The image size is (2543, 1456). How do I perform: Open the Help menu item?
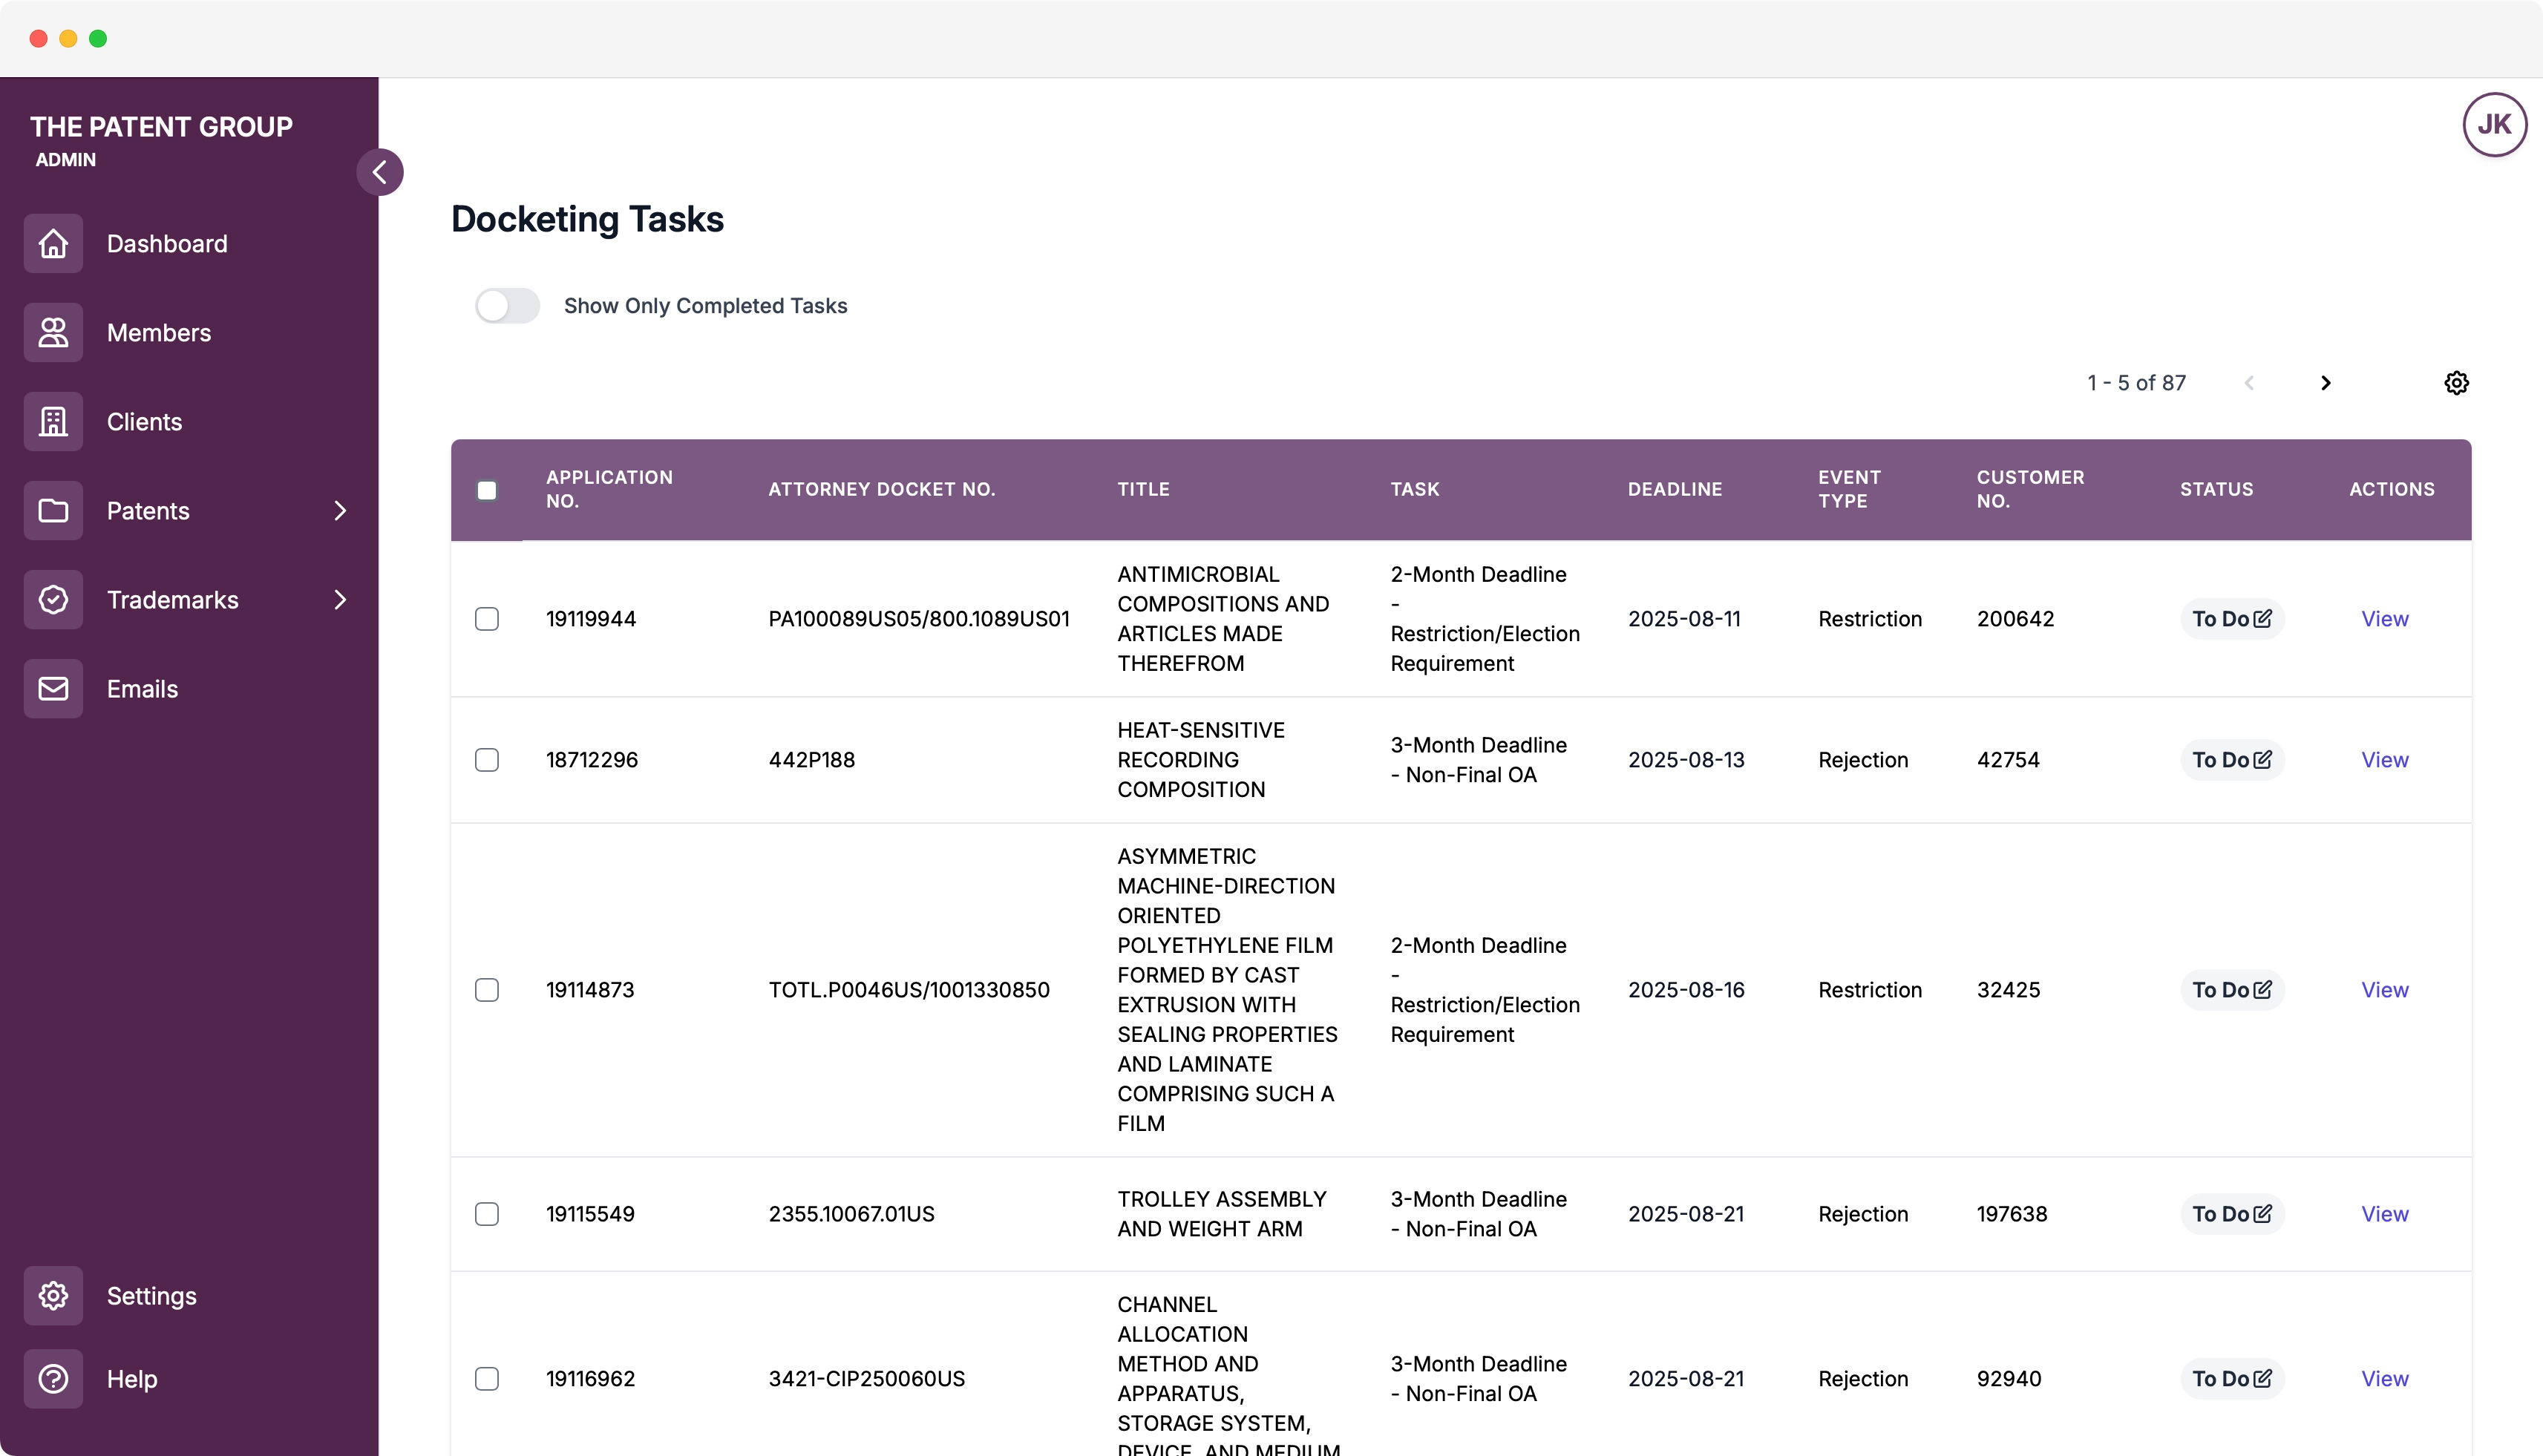pyautogui.click(x=189, y=1378)
